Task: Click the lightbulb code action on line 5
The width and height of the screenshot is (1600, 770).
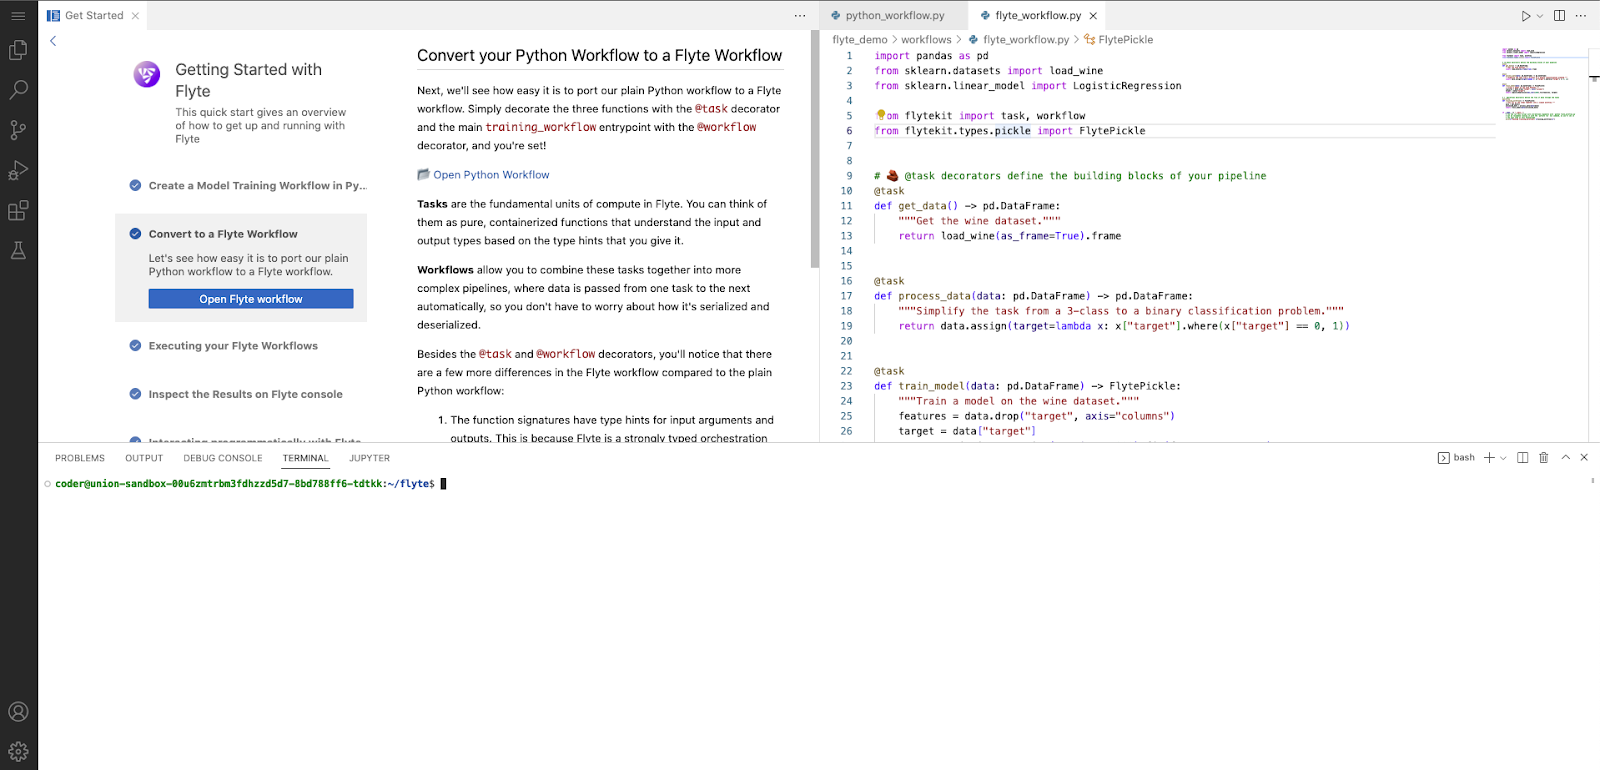Action: pyautogui.click(x=880, y=115)
